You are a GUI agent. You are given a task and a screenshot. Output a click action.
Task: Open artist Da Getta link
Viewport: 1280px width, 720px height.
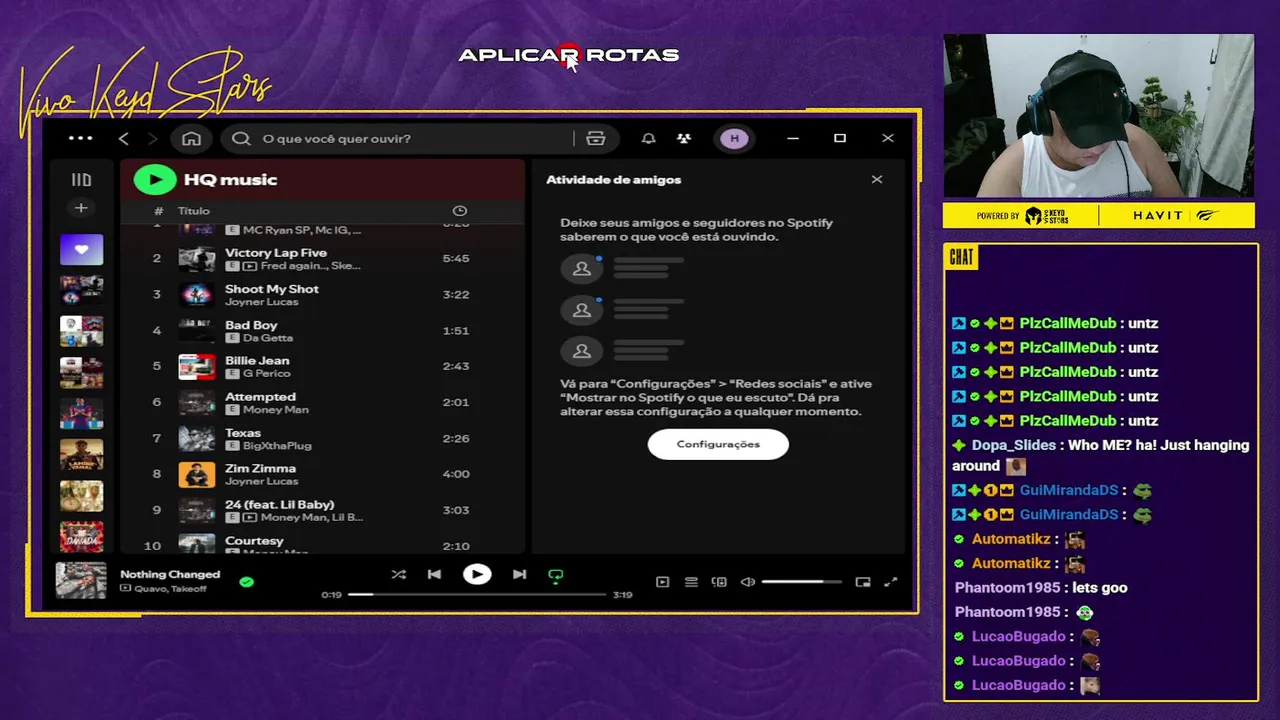click(268, 338)
